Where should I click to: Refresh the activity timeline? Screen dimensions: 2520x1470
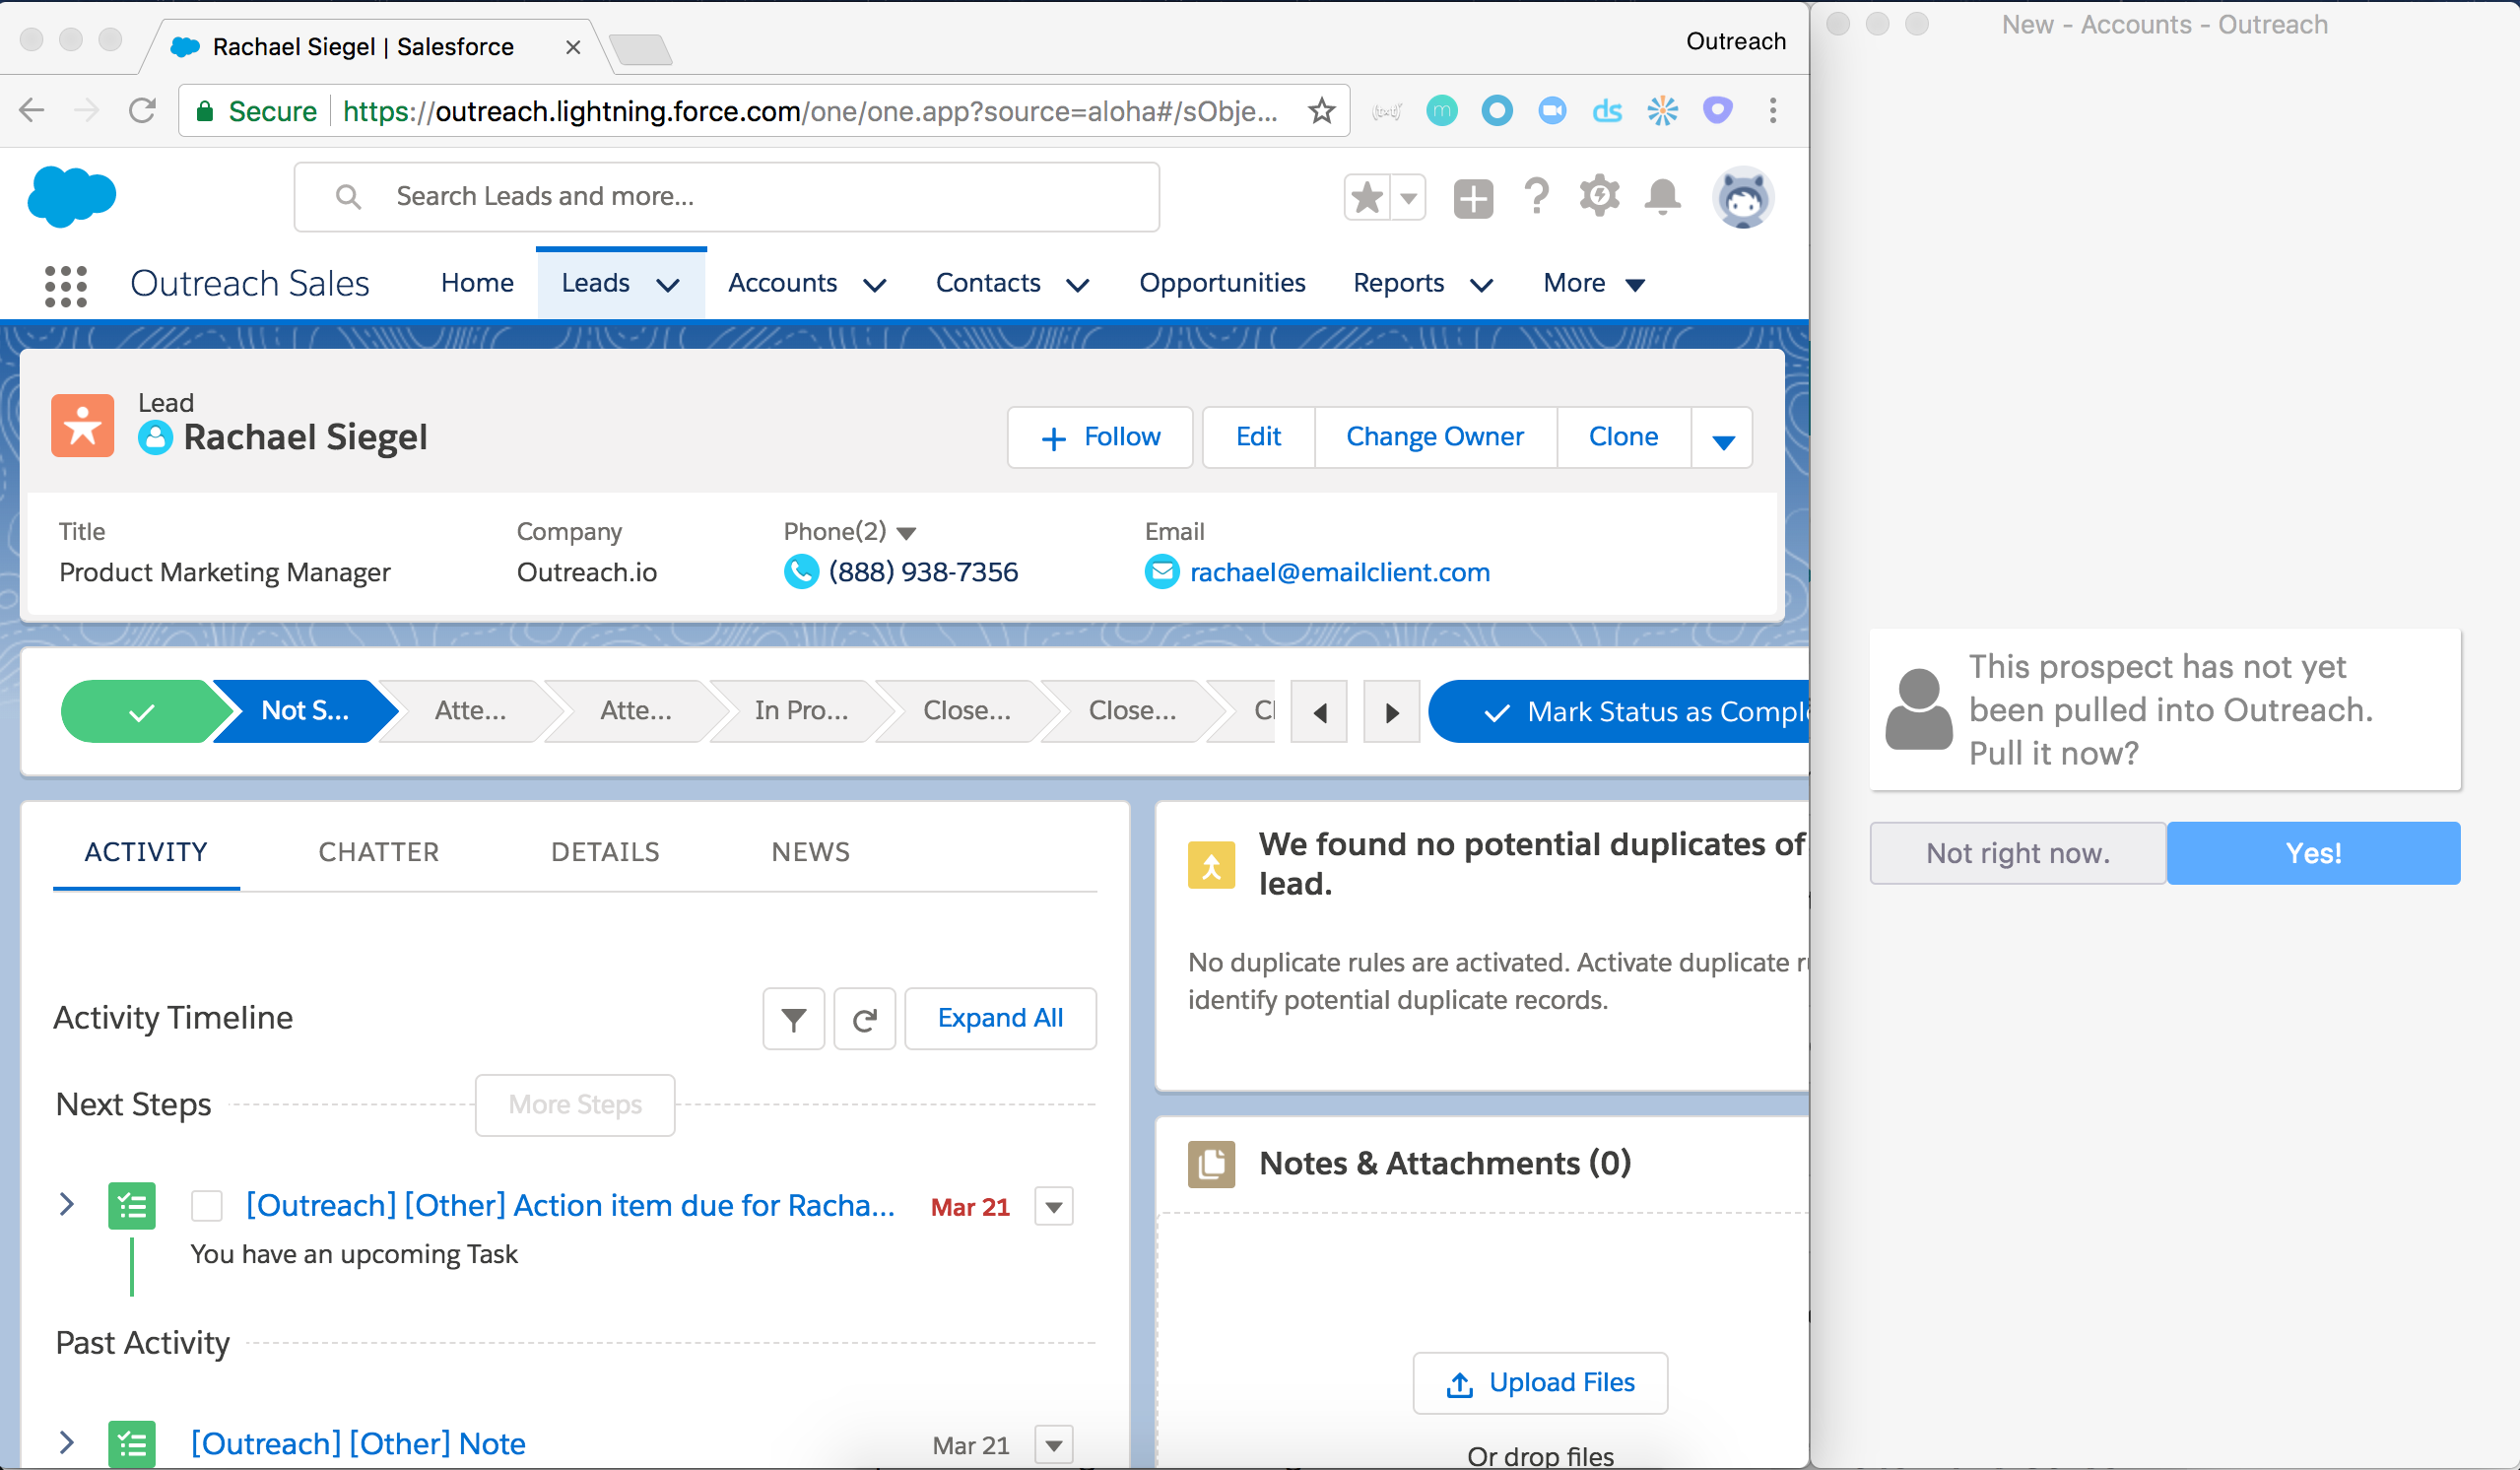tap(864, 1019)
